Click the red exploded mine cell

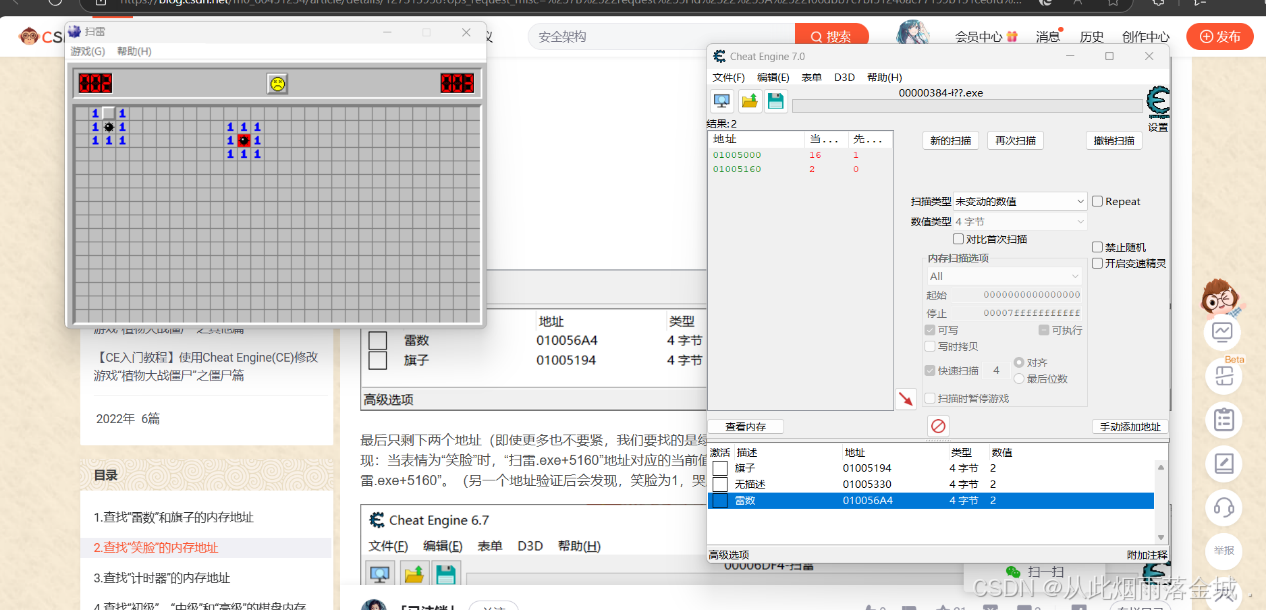[x=244, y=140]
